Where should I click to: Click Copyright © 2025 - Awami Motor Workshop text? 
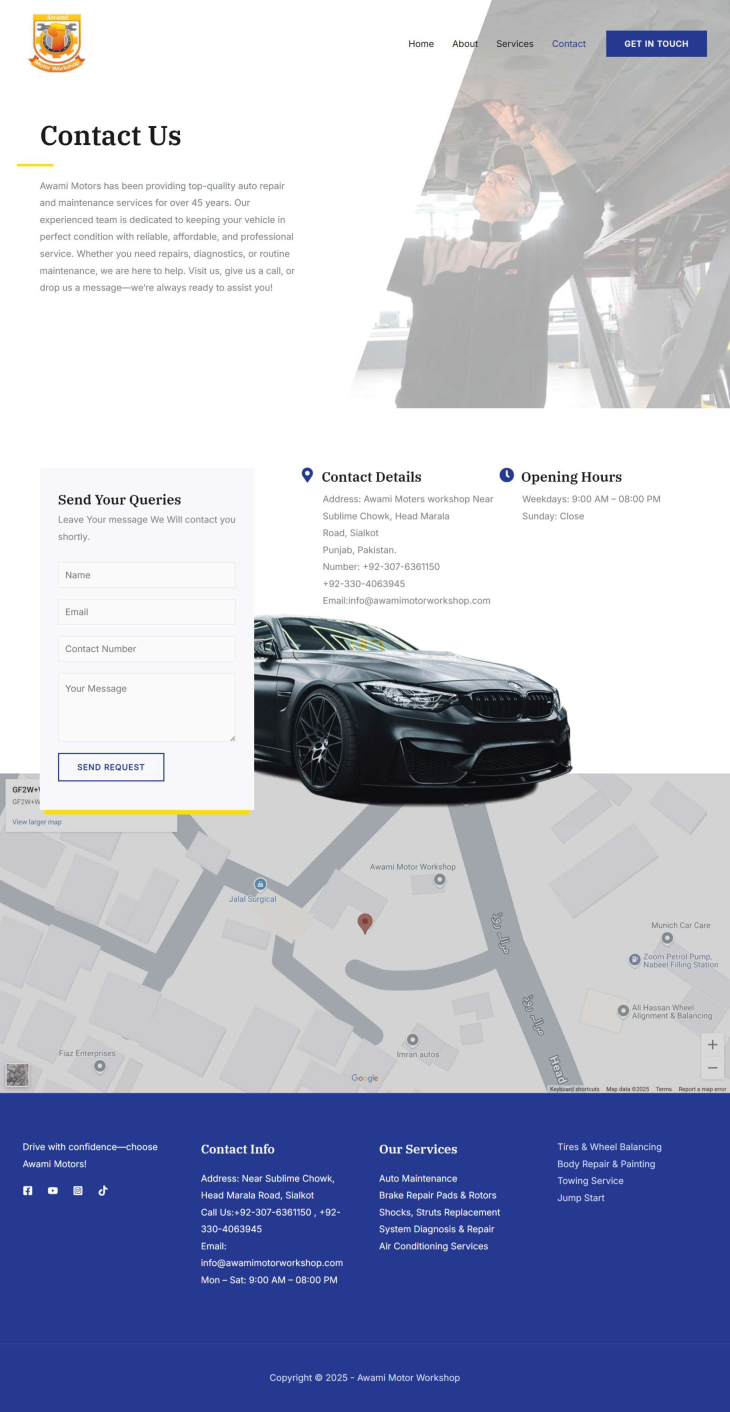click(x=365, y=1378)
